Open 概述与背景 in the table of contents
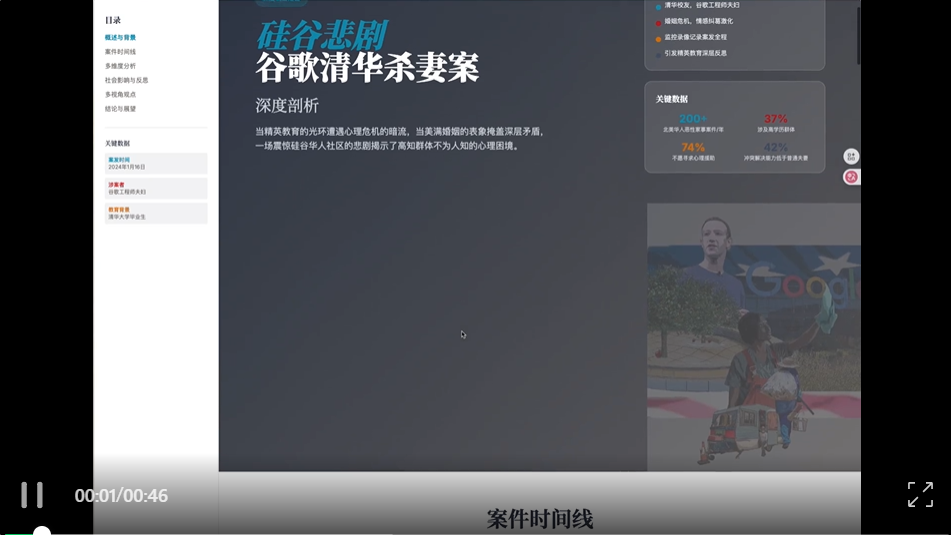This screenshot has width=951, height=535. 120,38
